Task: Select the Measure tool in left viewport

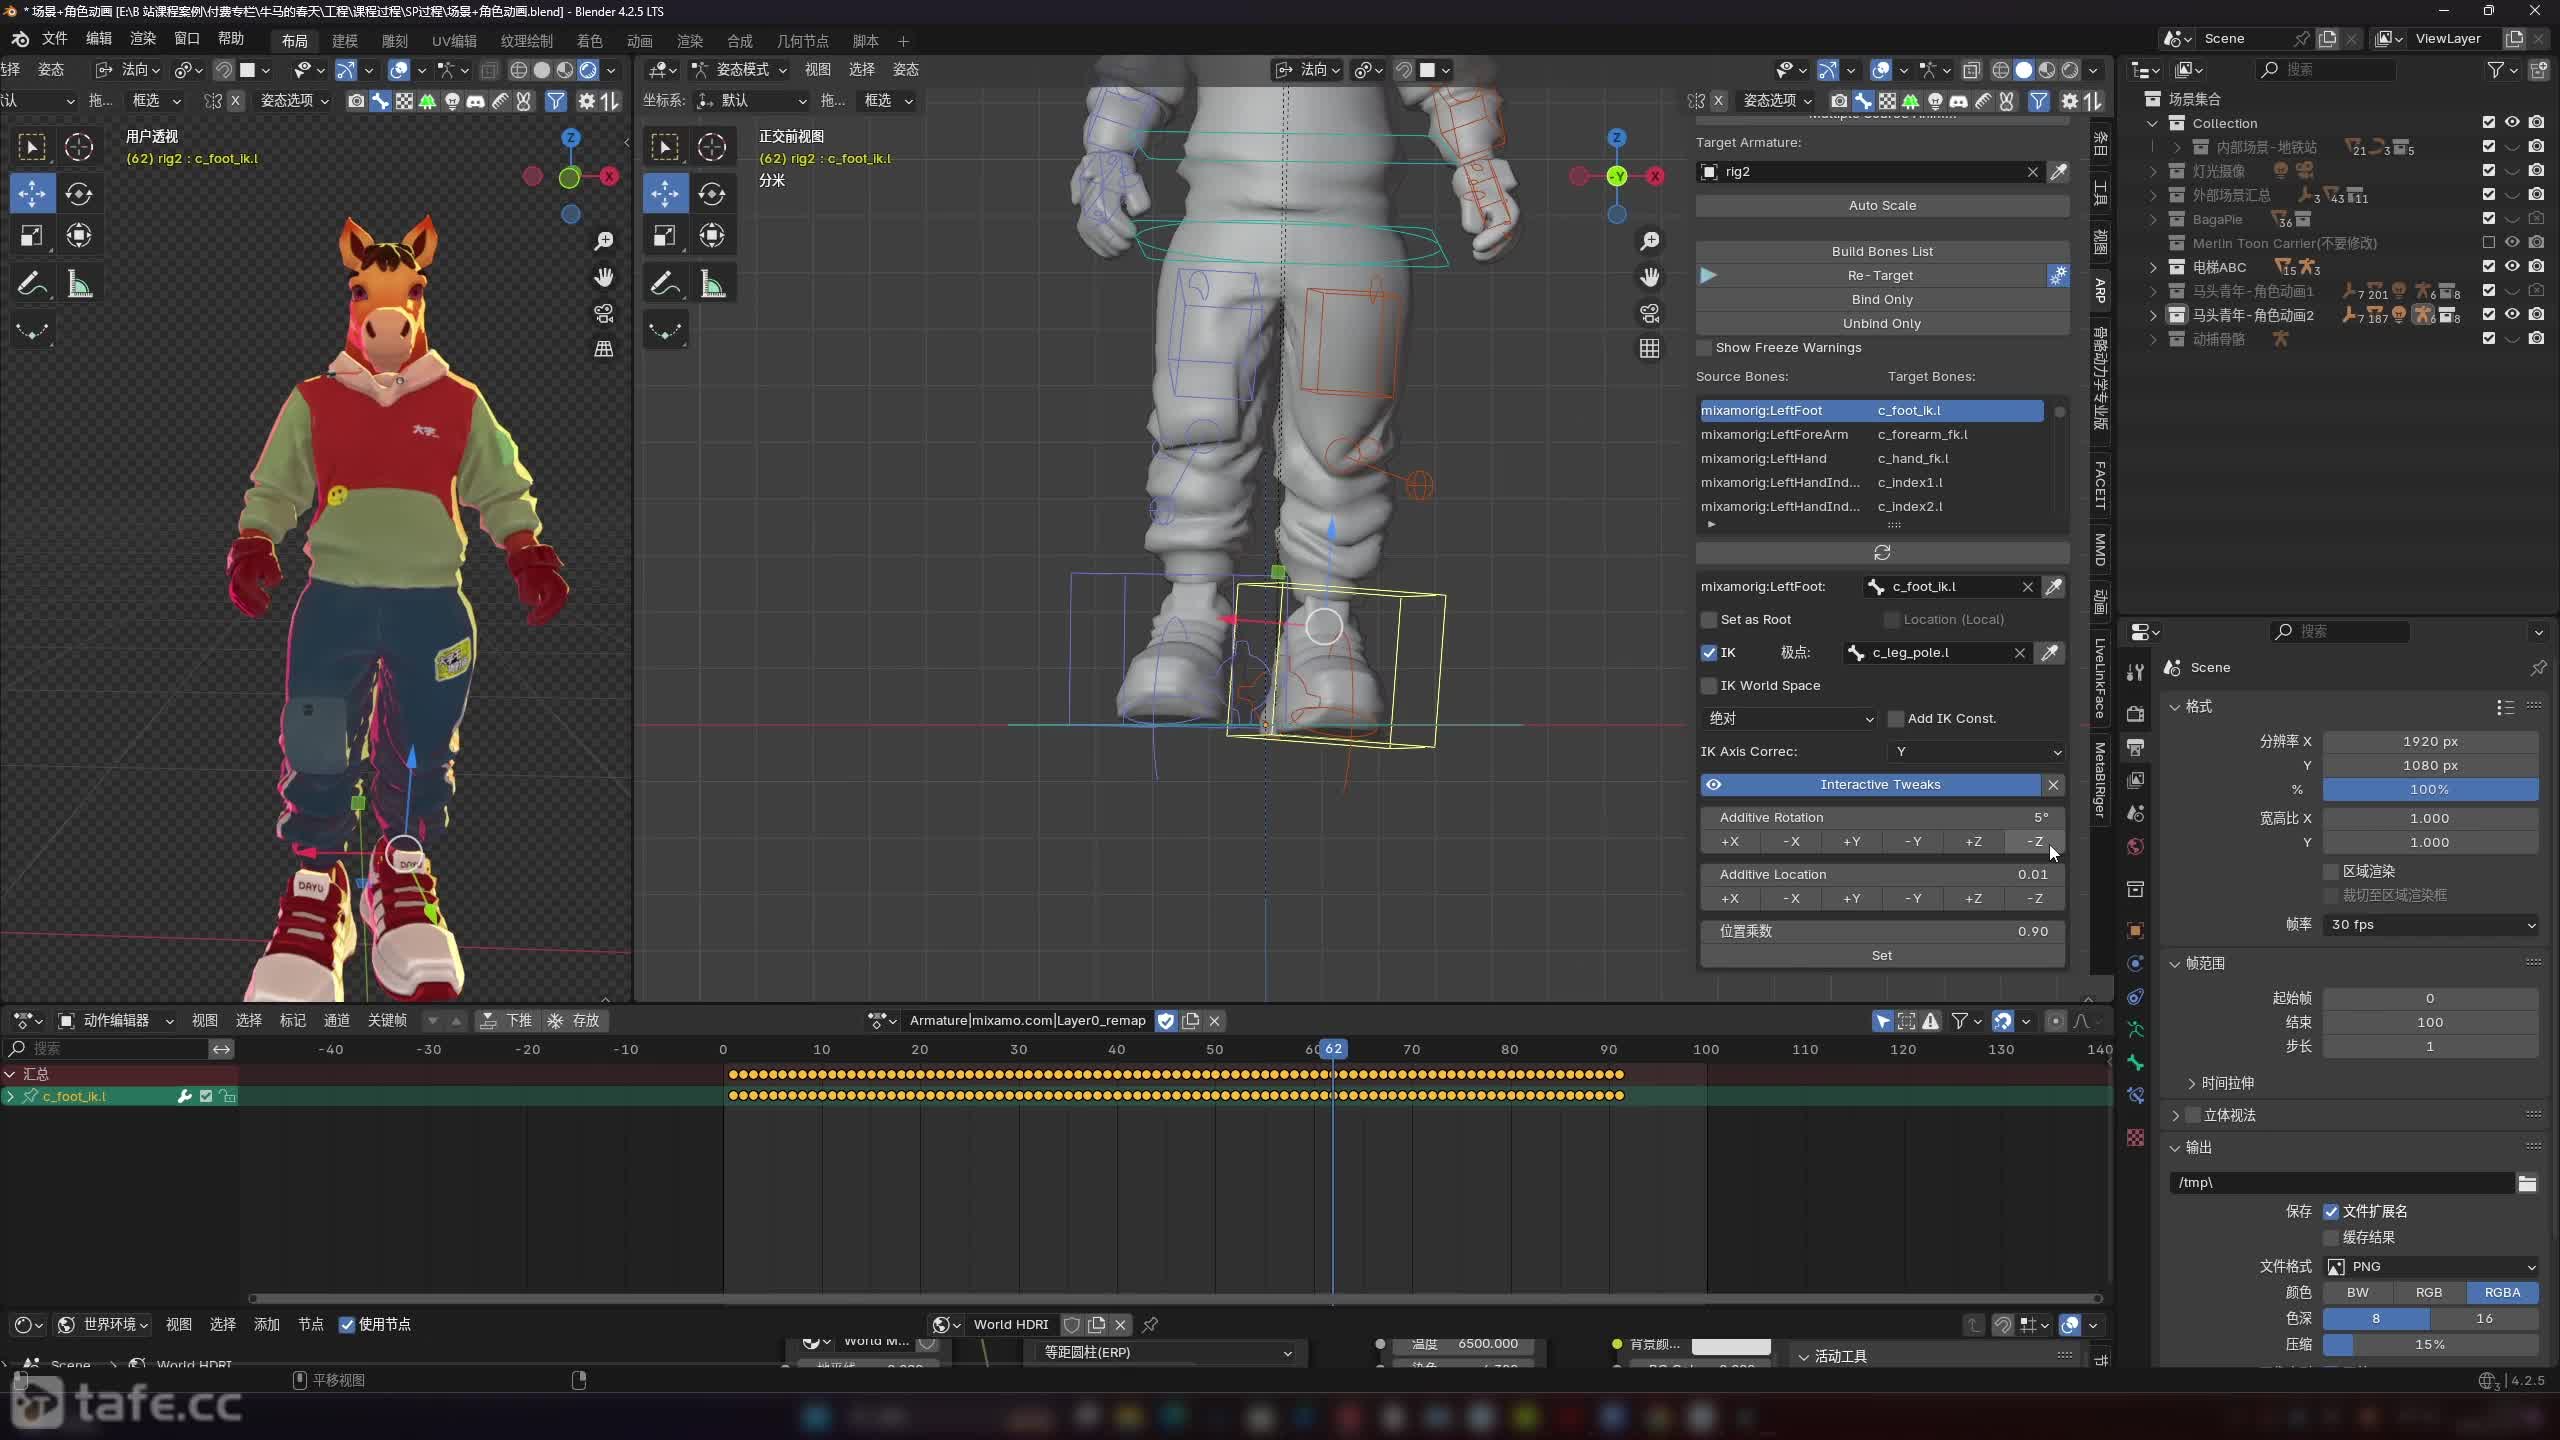Action: tap(79, 285)
